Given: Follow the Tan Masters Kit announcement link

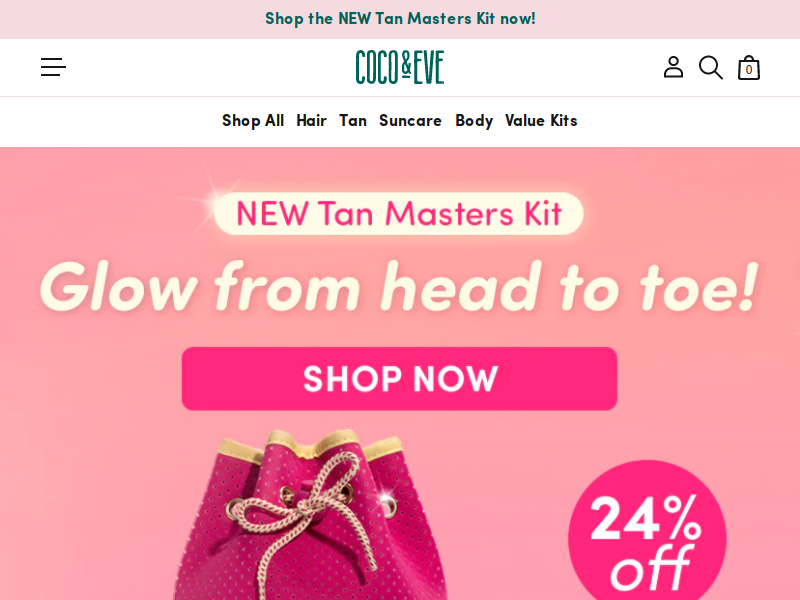Looking at the screenshot, I should click(x=400, y=19).
